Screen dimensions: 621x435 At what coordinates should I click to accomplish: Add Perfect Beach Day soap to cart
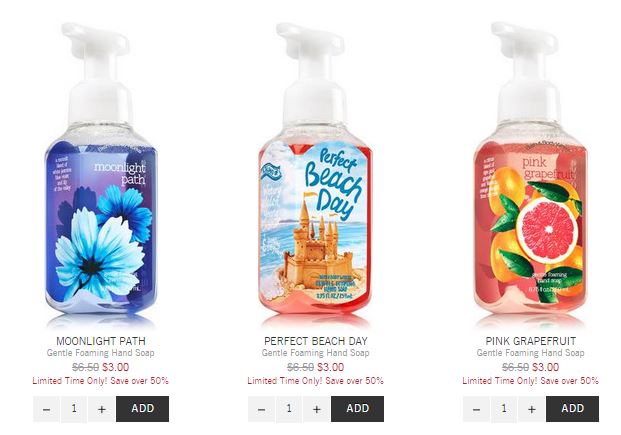(x=358, y=409)
